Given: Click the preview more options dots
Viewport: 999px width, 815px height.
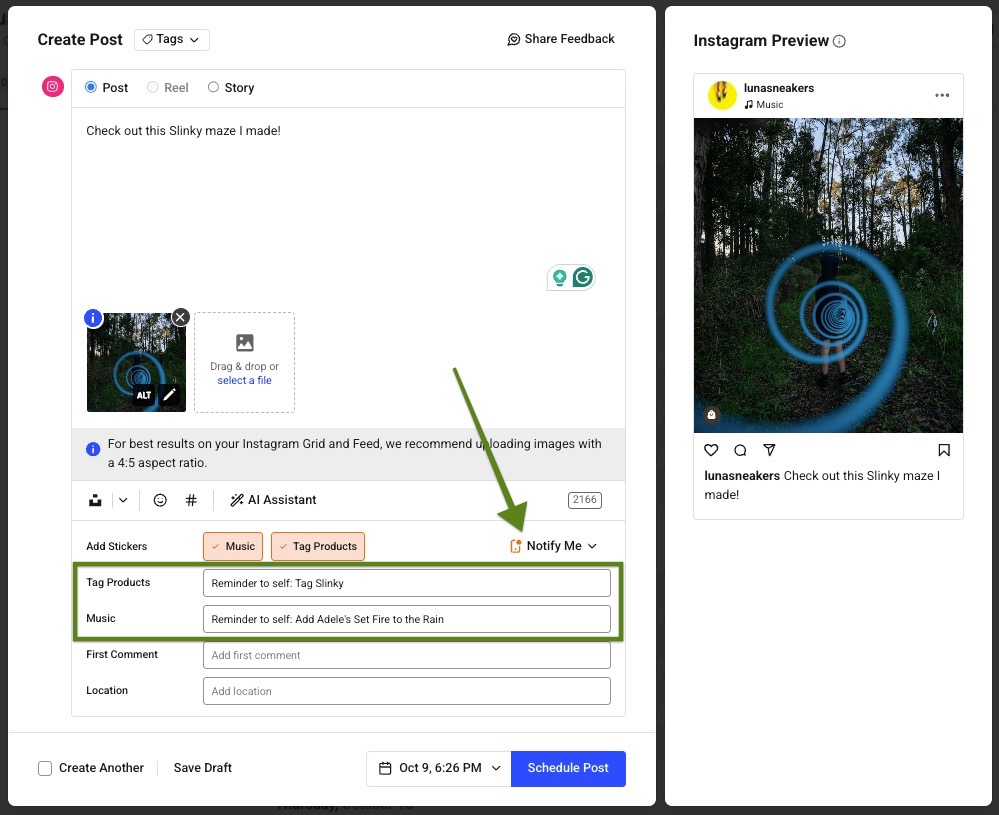Looking at the screenshot, I should coord(942,95).
